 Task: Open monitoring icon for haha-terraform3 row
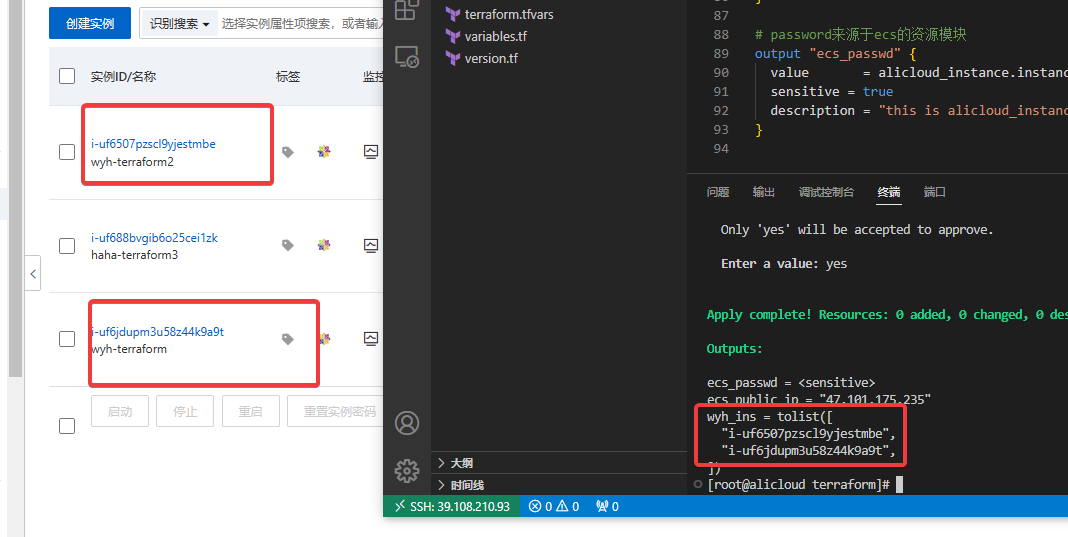(371, 245)
